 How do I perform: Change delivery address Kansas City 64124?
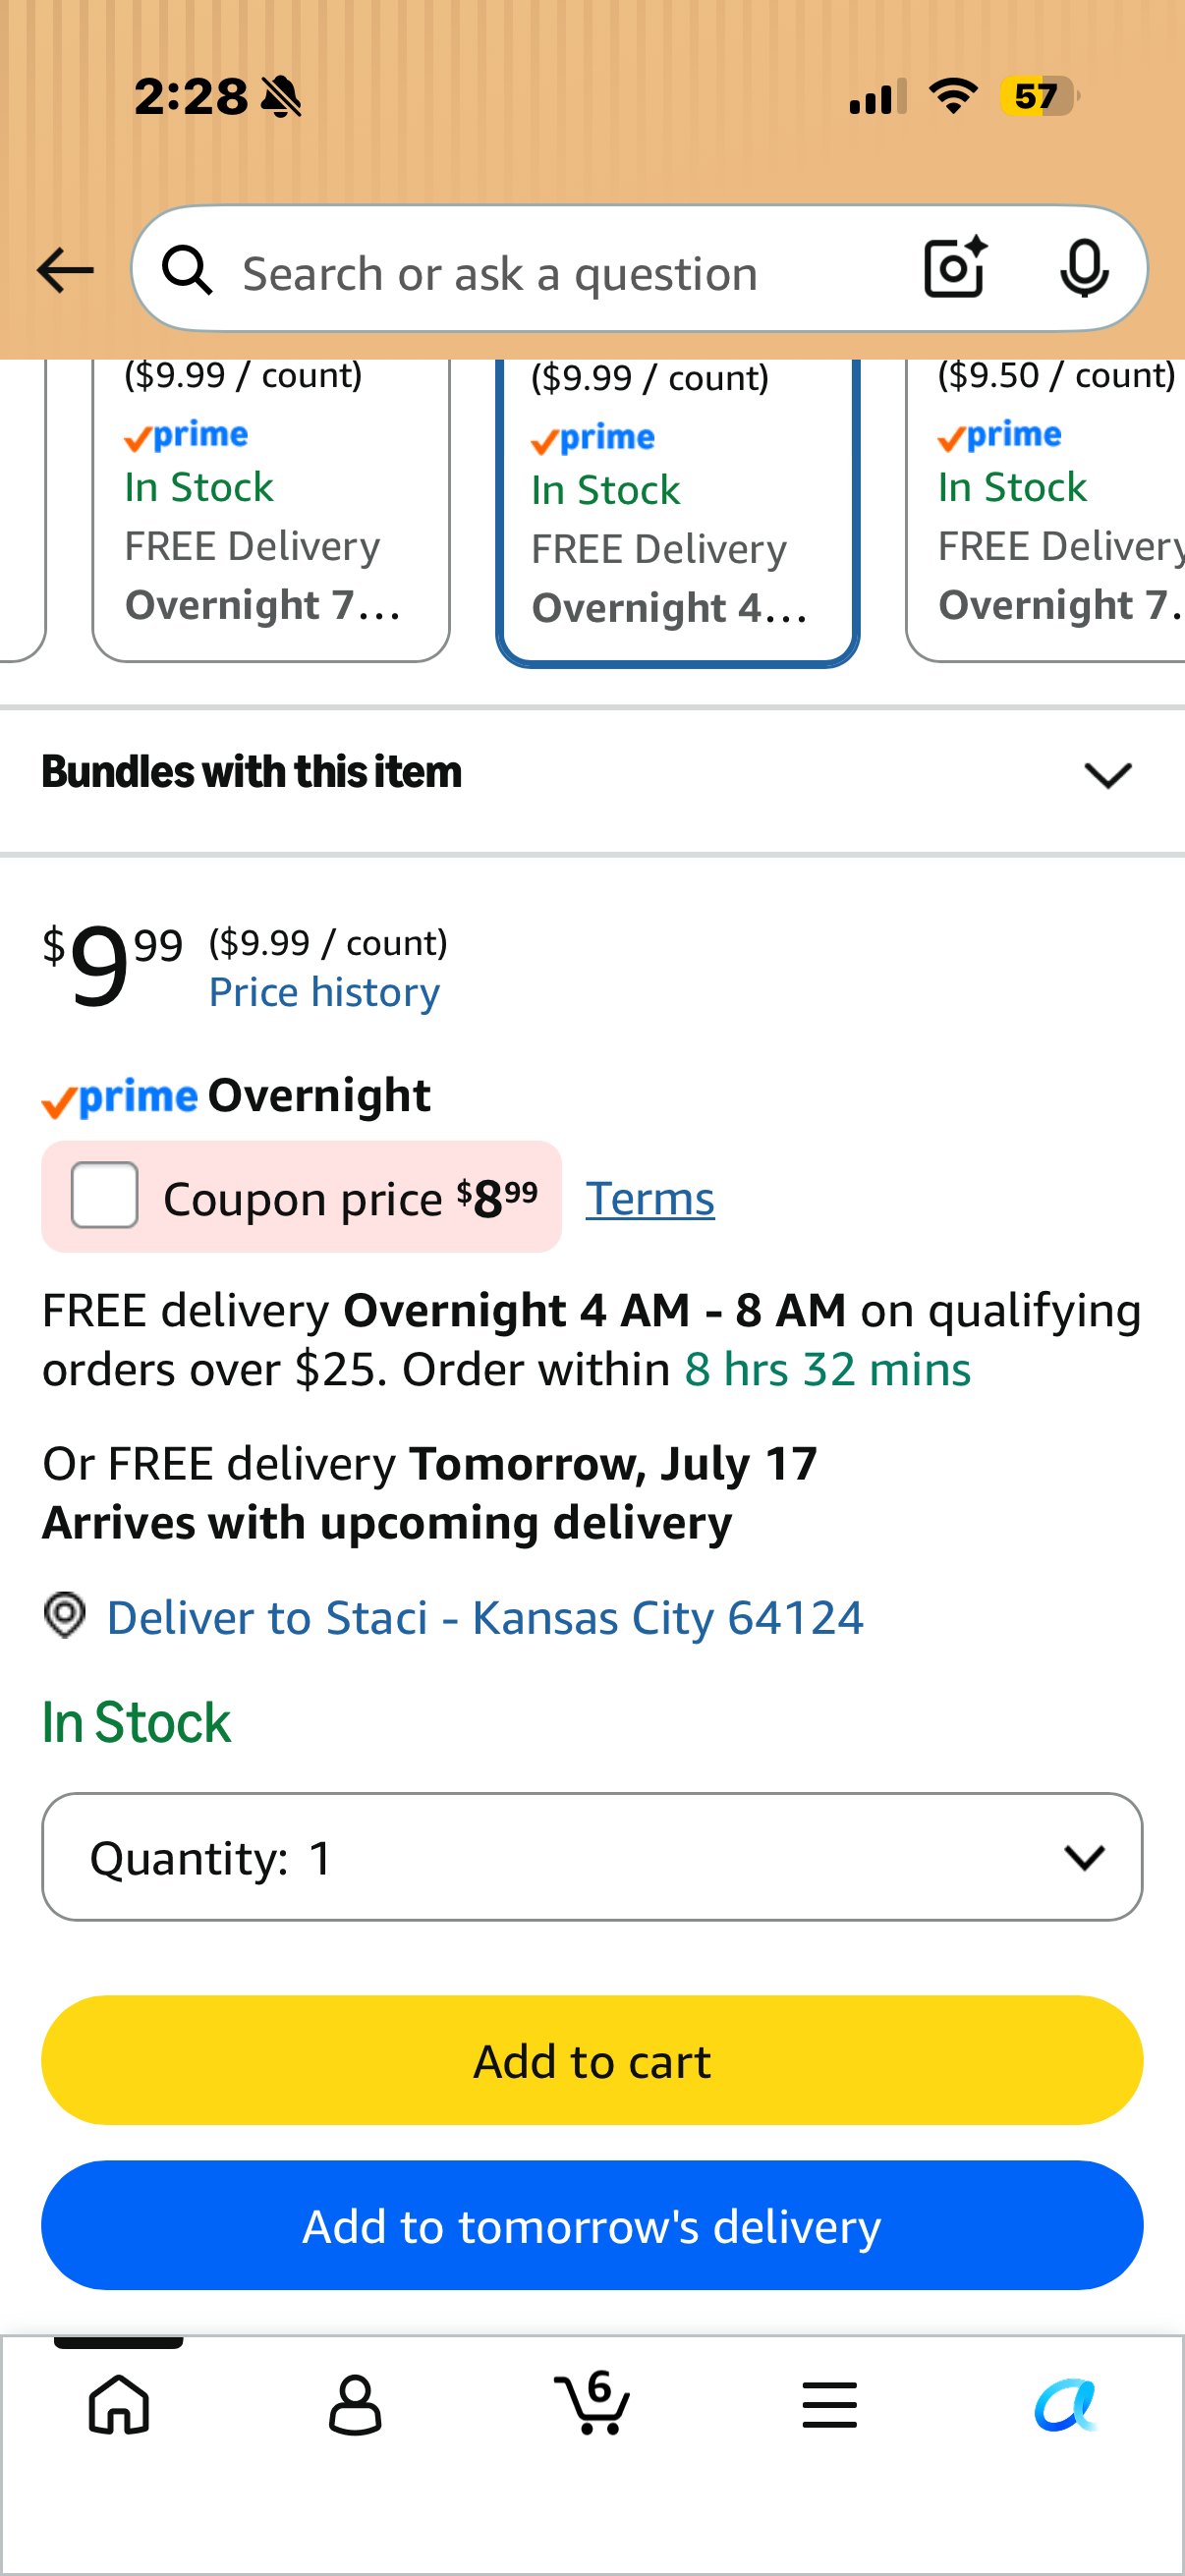[484, 1617]
